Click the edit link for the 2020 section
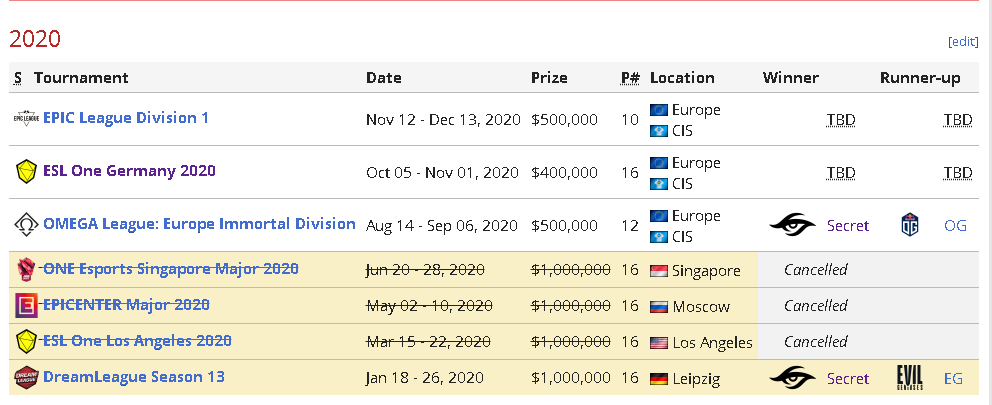 (x=963, y=42)
